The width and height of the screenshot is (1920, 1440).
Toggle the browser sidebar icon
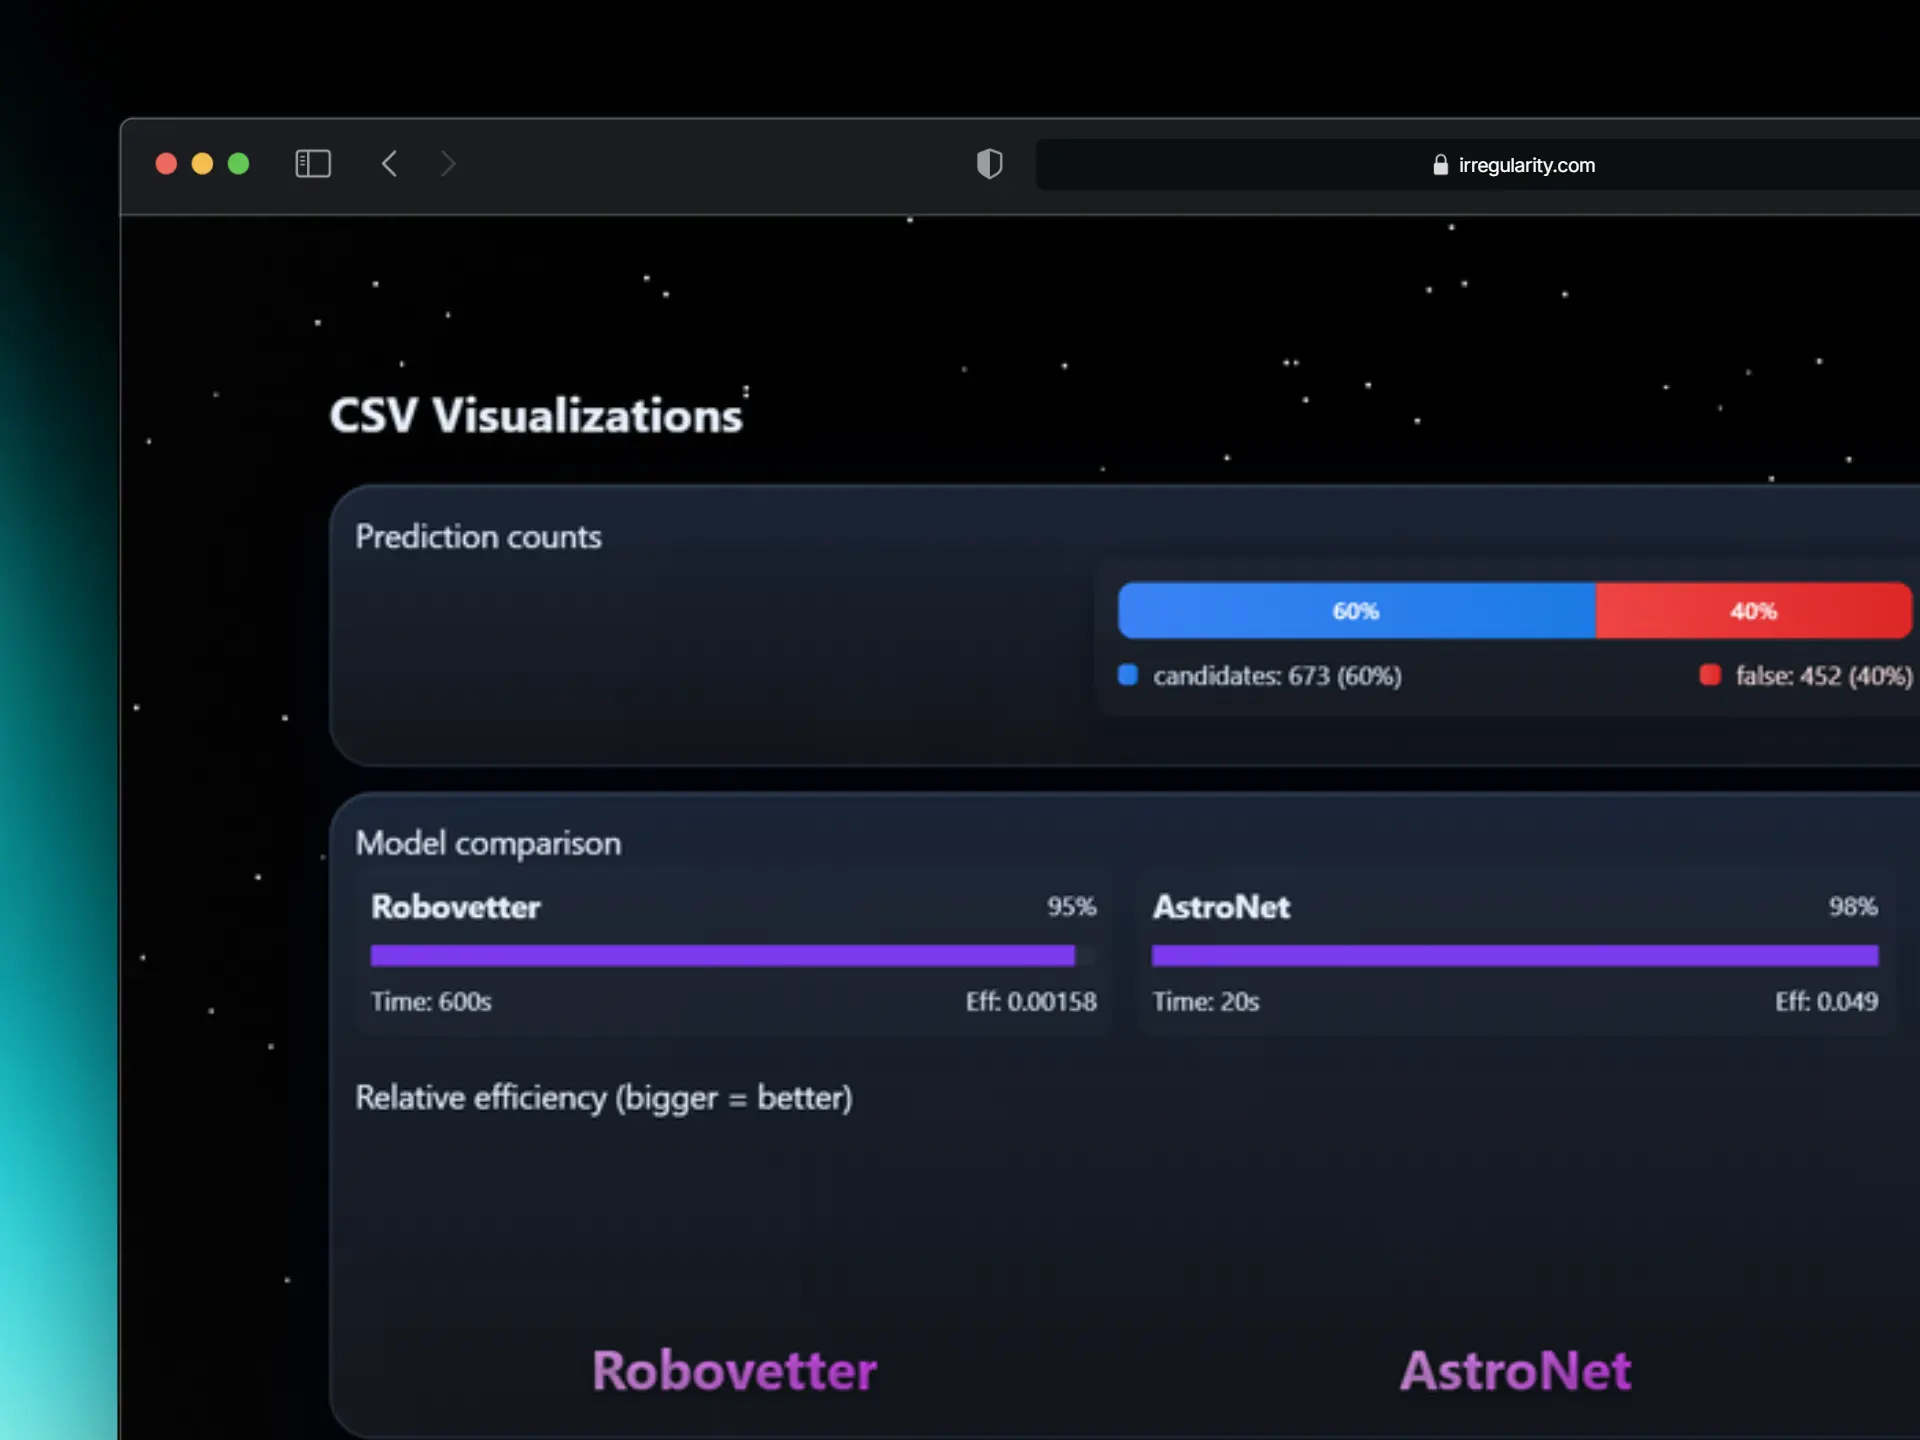[x=313, y=164]
